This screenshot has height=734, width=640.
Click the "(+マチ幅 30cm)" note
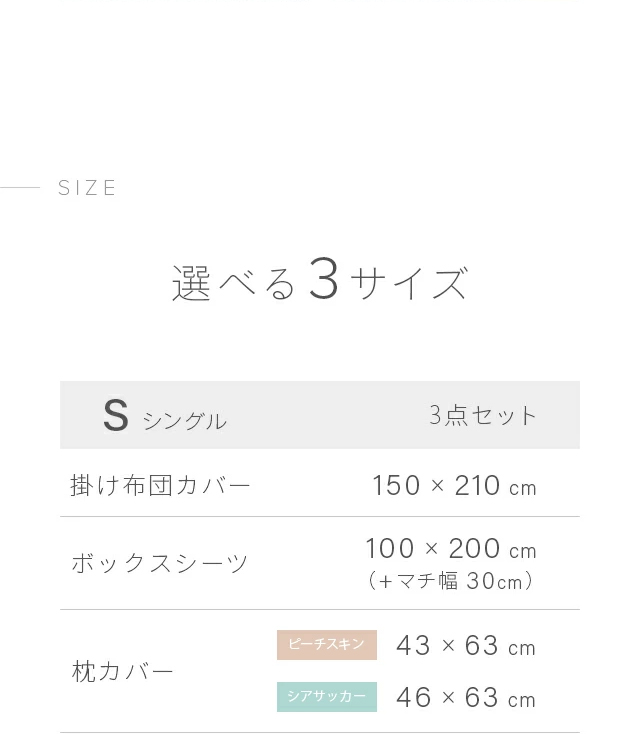point(451,581)
